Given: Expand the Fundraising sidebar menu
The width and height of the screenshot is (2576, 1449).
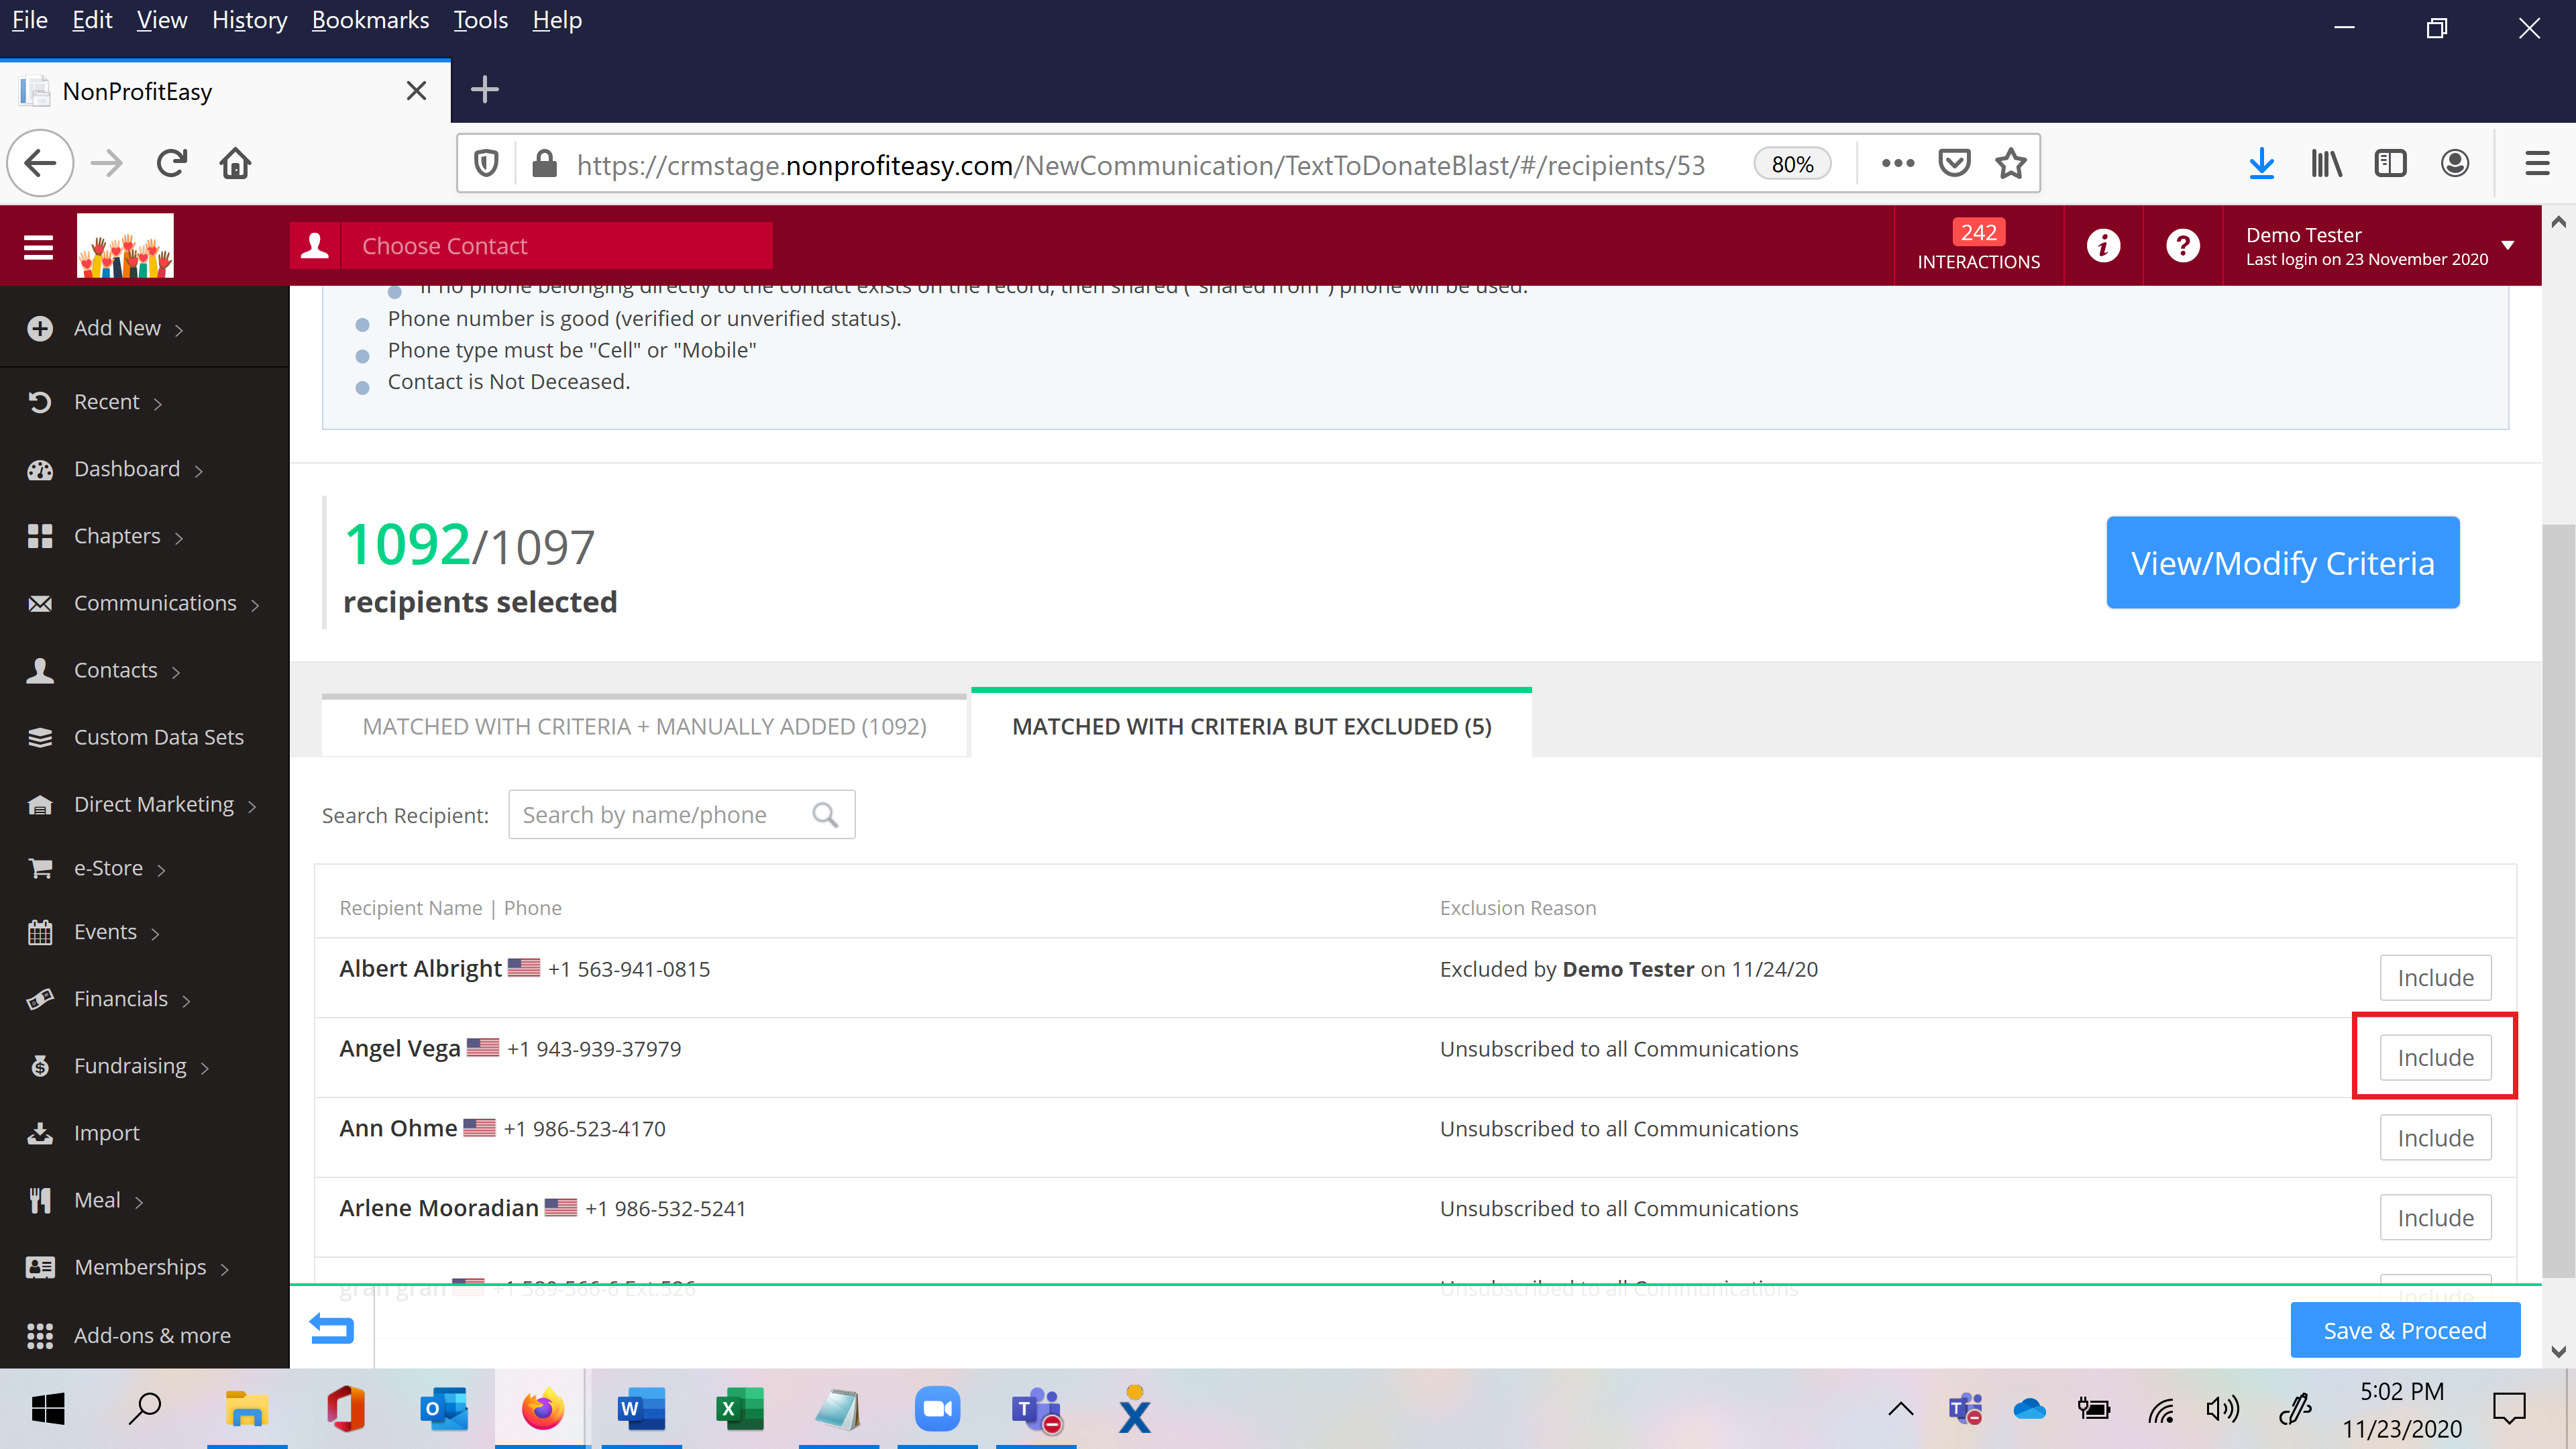Looking at the screenshot, I should (130, 1066).
